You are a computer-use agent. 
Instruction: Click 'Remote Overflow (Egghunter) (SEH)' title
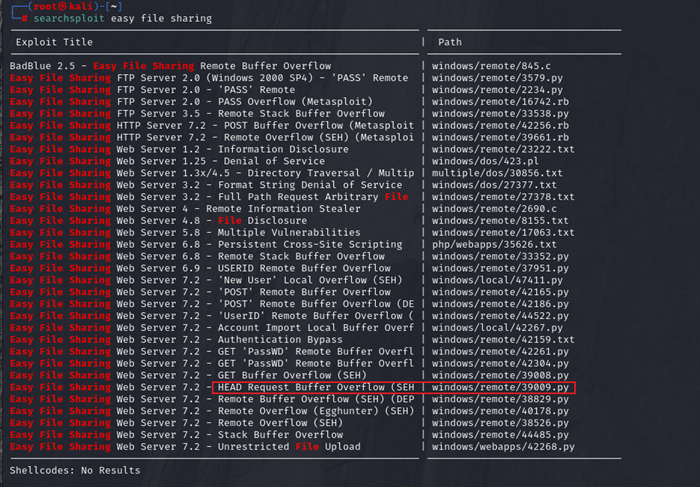click(316, 411)
